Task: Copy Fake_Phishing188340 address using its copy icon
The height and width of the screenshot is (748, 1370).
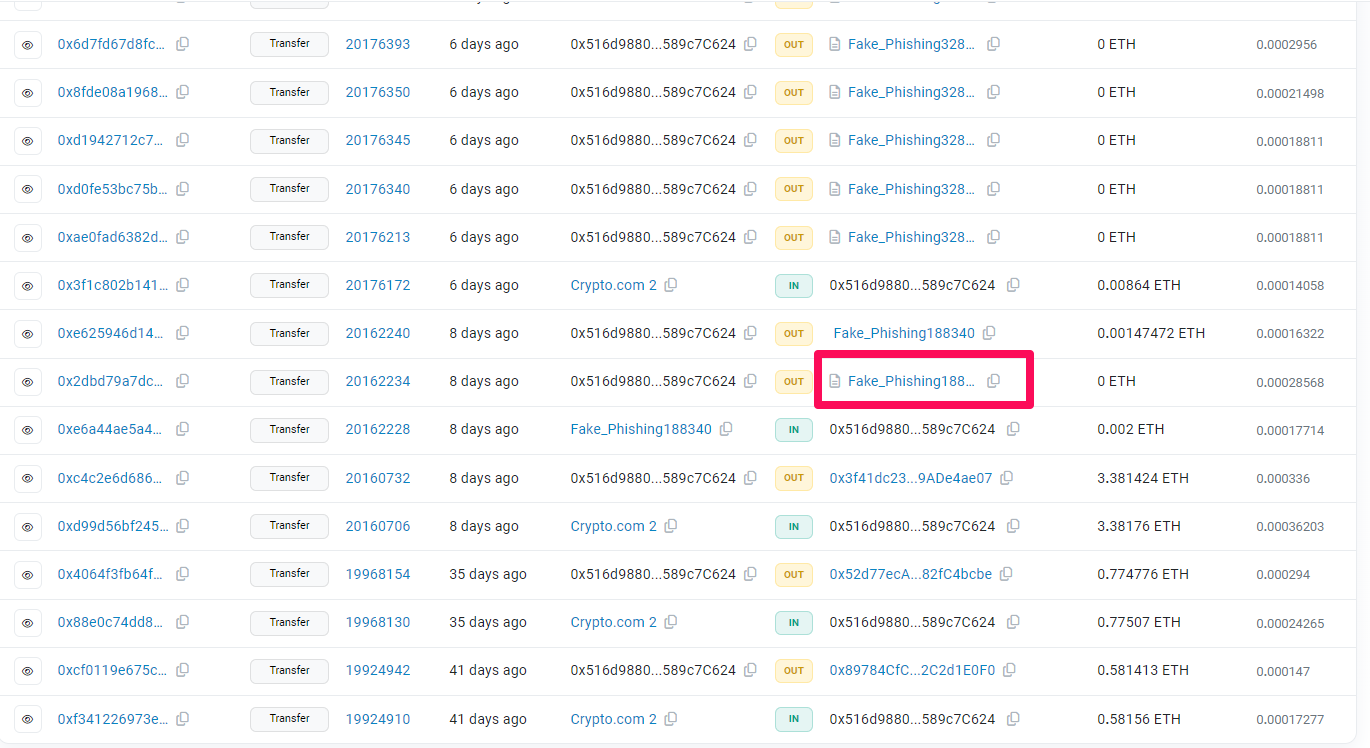Action: point(990,332)
